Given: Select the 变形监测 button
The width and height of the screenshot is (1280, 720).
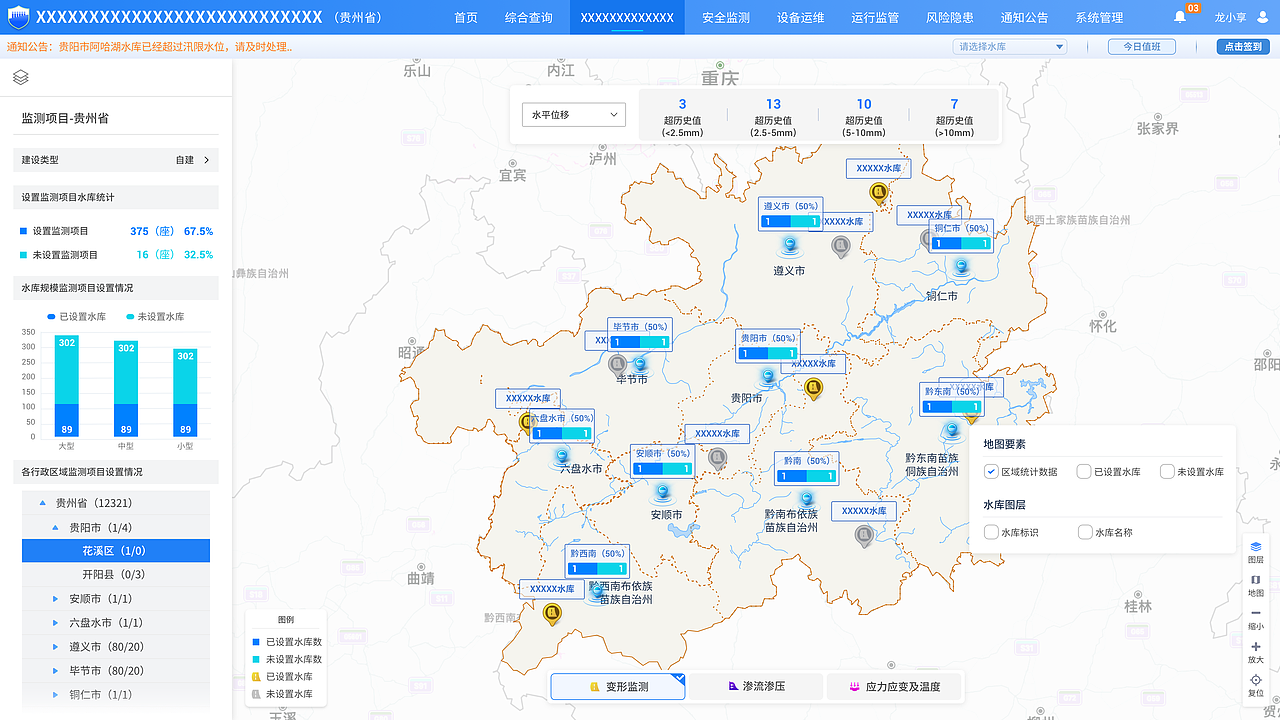Looking at the screenshot, I should (x=618, y=687).
